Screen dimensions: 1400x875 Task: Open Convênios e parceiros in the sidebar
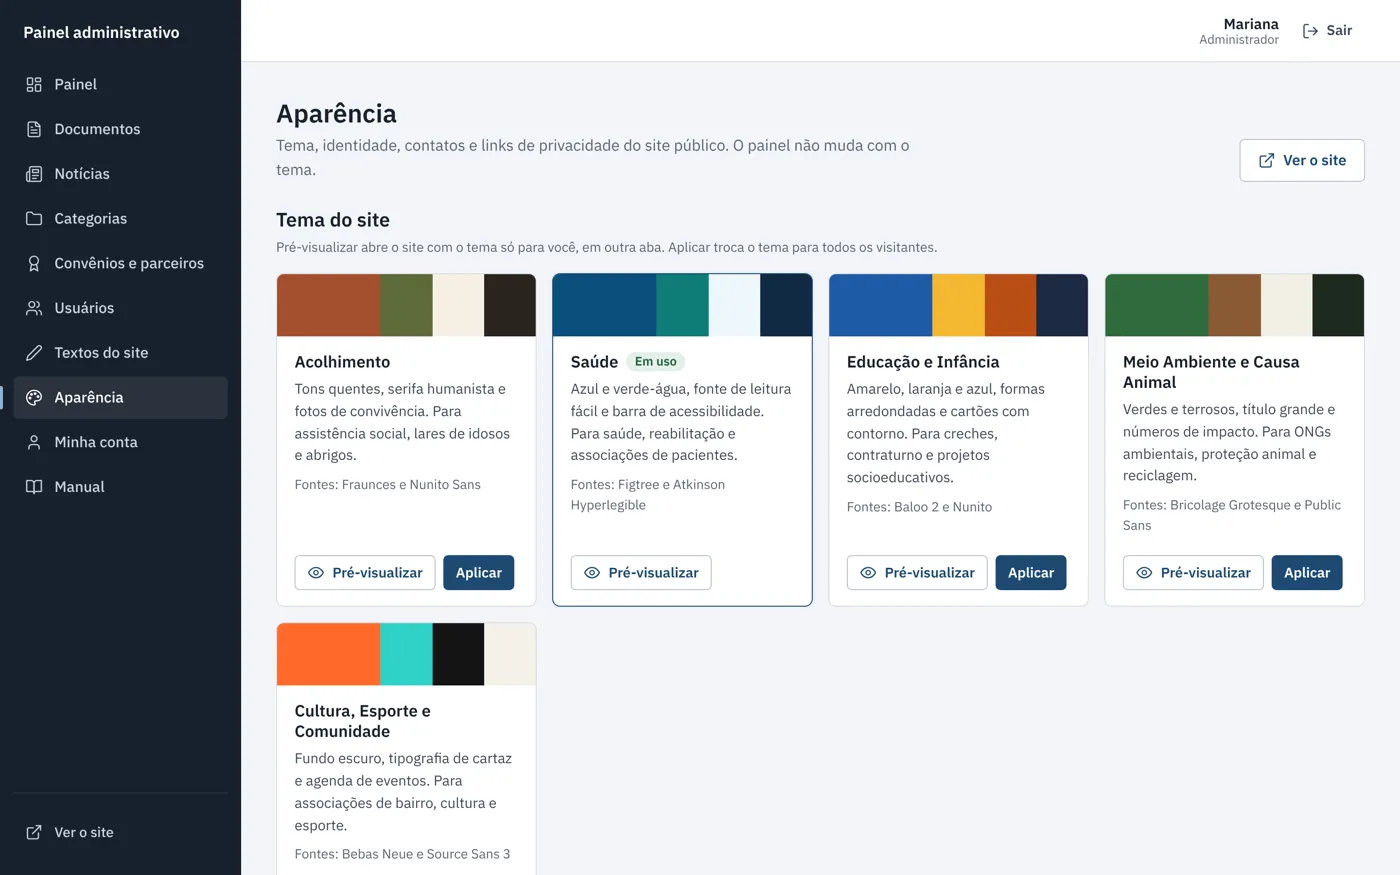tap(121, 263)
